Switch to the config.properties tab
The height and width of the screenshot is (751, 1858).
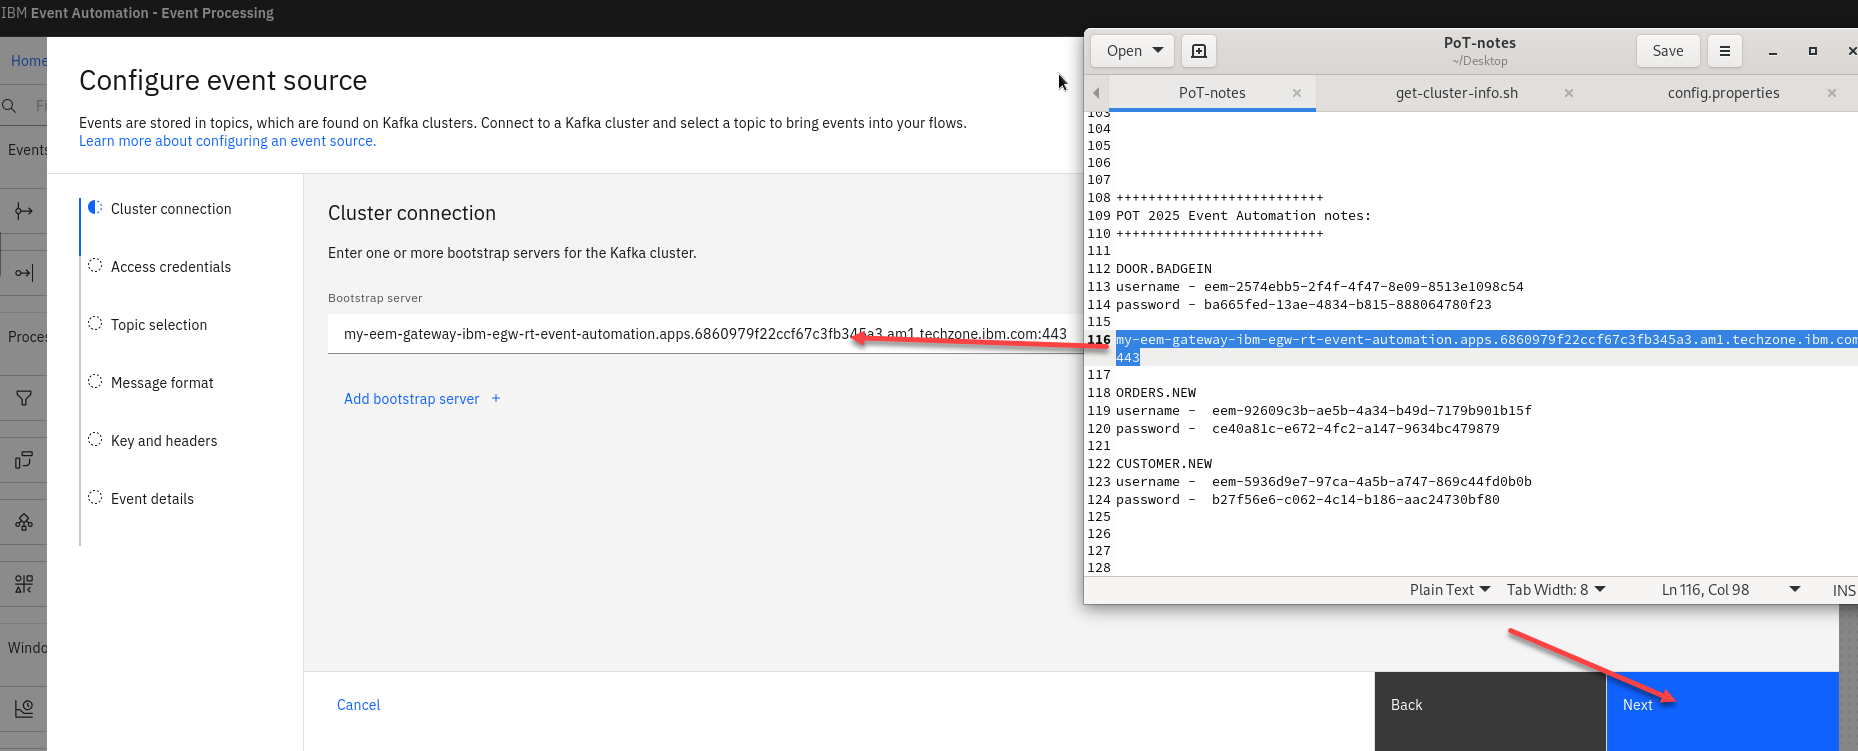click(x=1723, y=93)
